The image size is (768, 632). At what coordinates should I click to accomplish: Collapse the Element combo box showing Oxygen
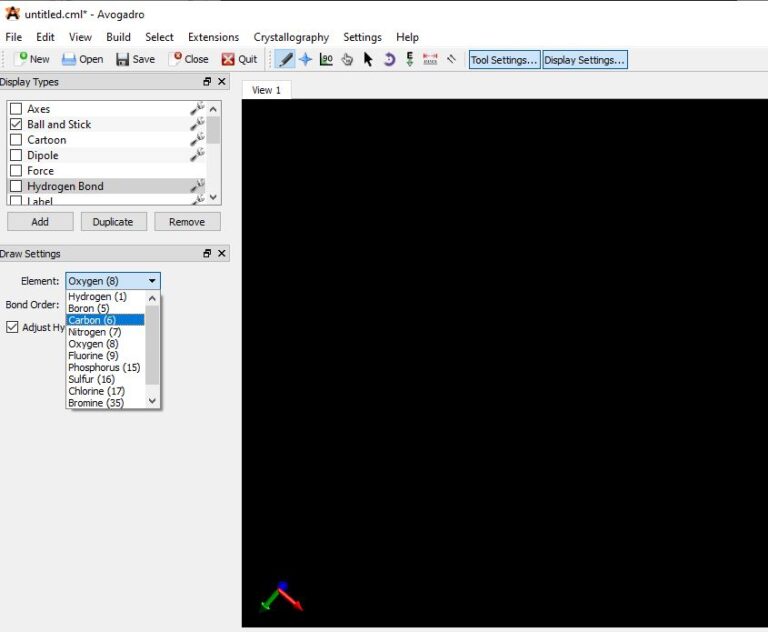pyautogui.click(x=112, y=281)
